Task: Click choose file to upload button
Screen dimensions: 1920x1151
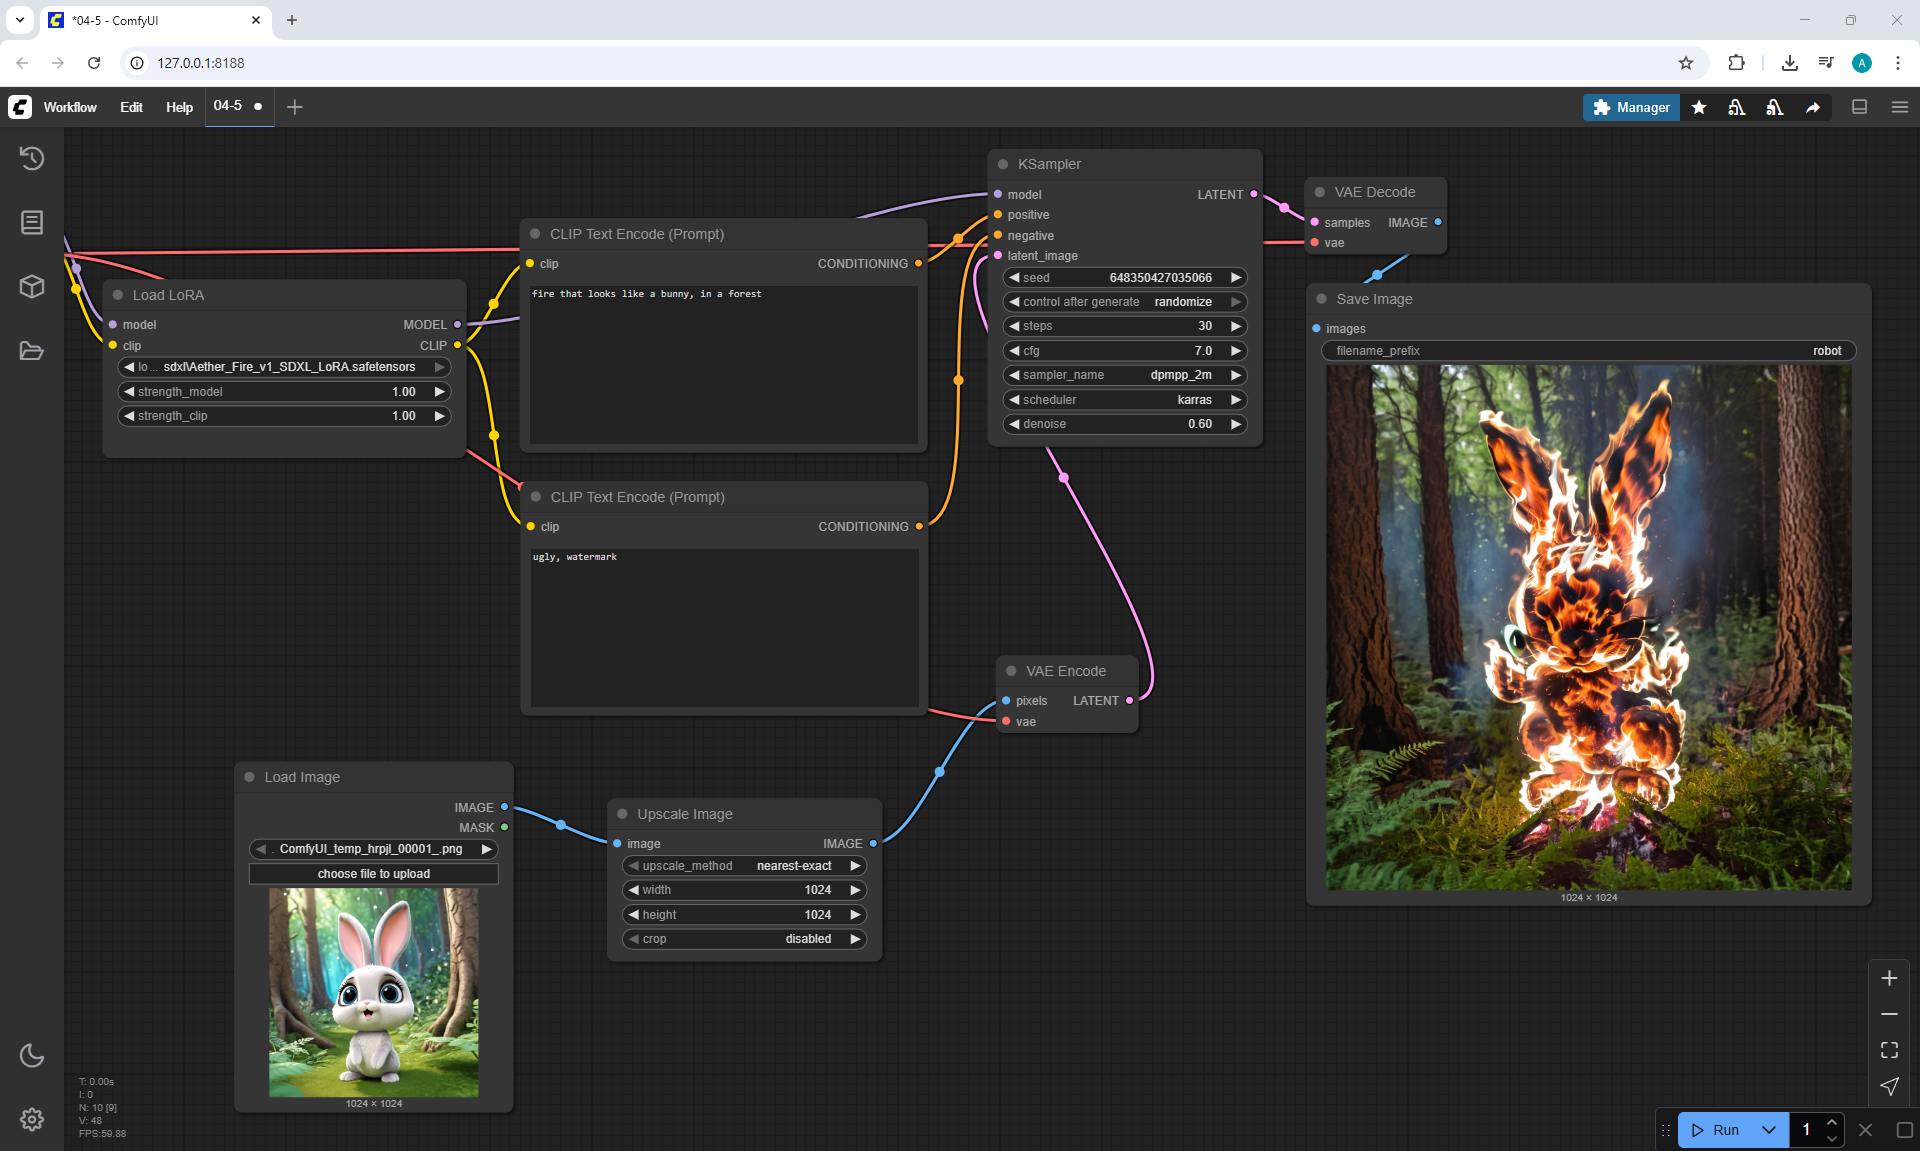Action: 374,874
